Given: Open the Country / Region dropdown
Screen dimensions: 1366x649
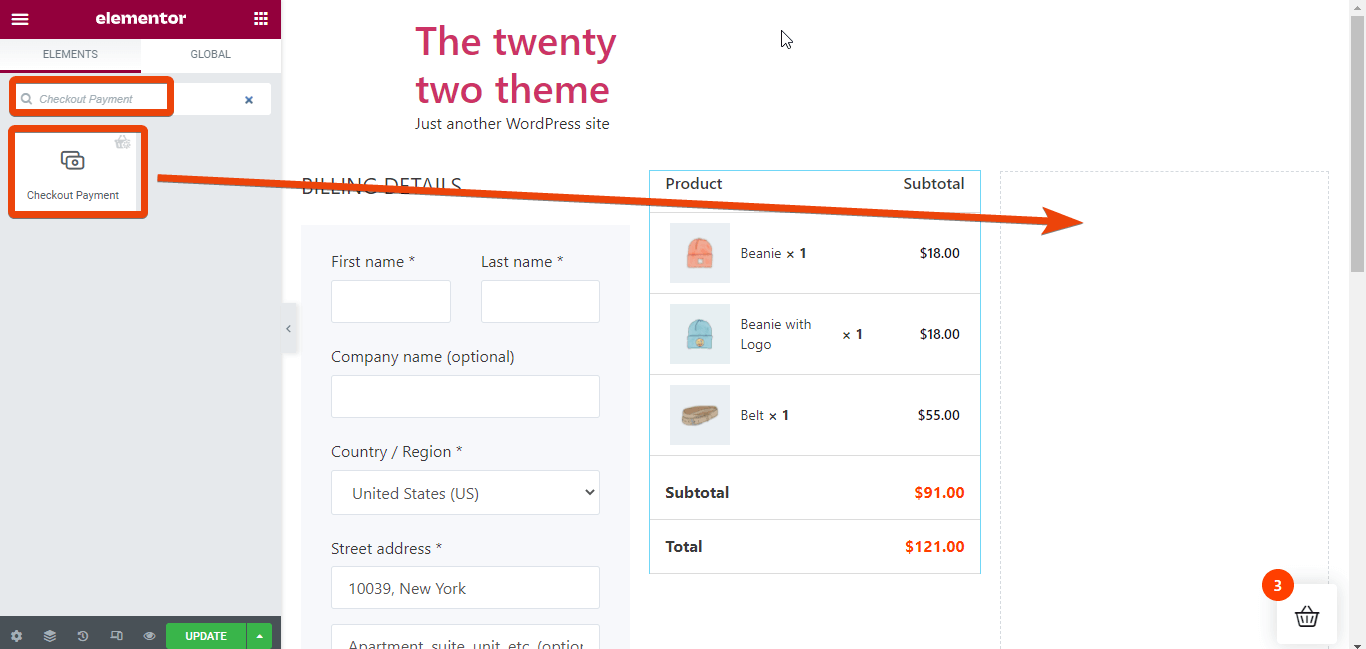Looking at the screenshot, I should point(465,492).
